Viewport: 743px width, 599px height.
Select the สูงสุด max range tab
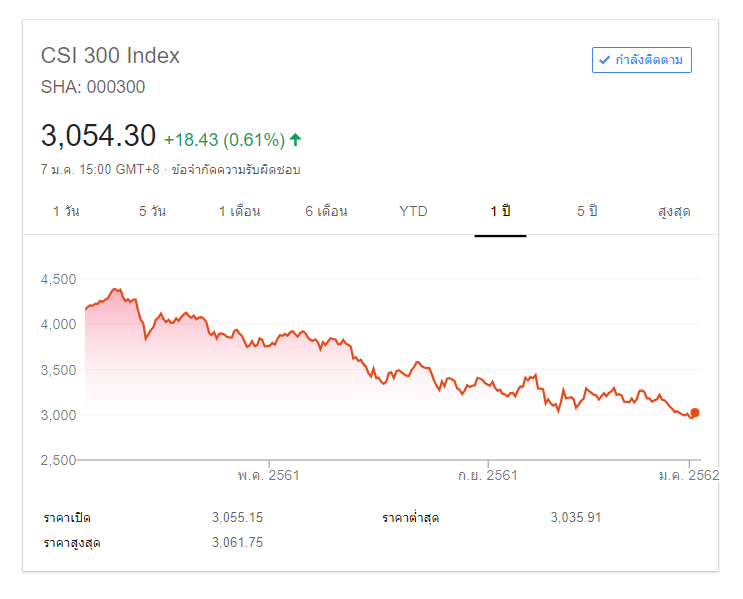pyautogui.click(x=674, y=212)
